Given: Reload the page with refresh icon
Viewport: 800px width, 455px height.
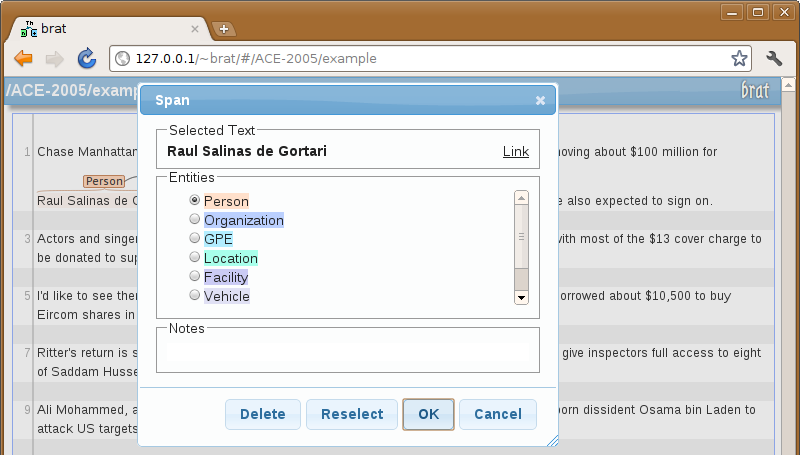Looking at the screenshot, I should tap(87, 59).
